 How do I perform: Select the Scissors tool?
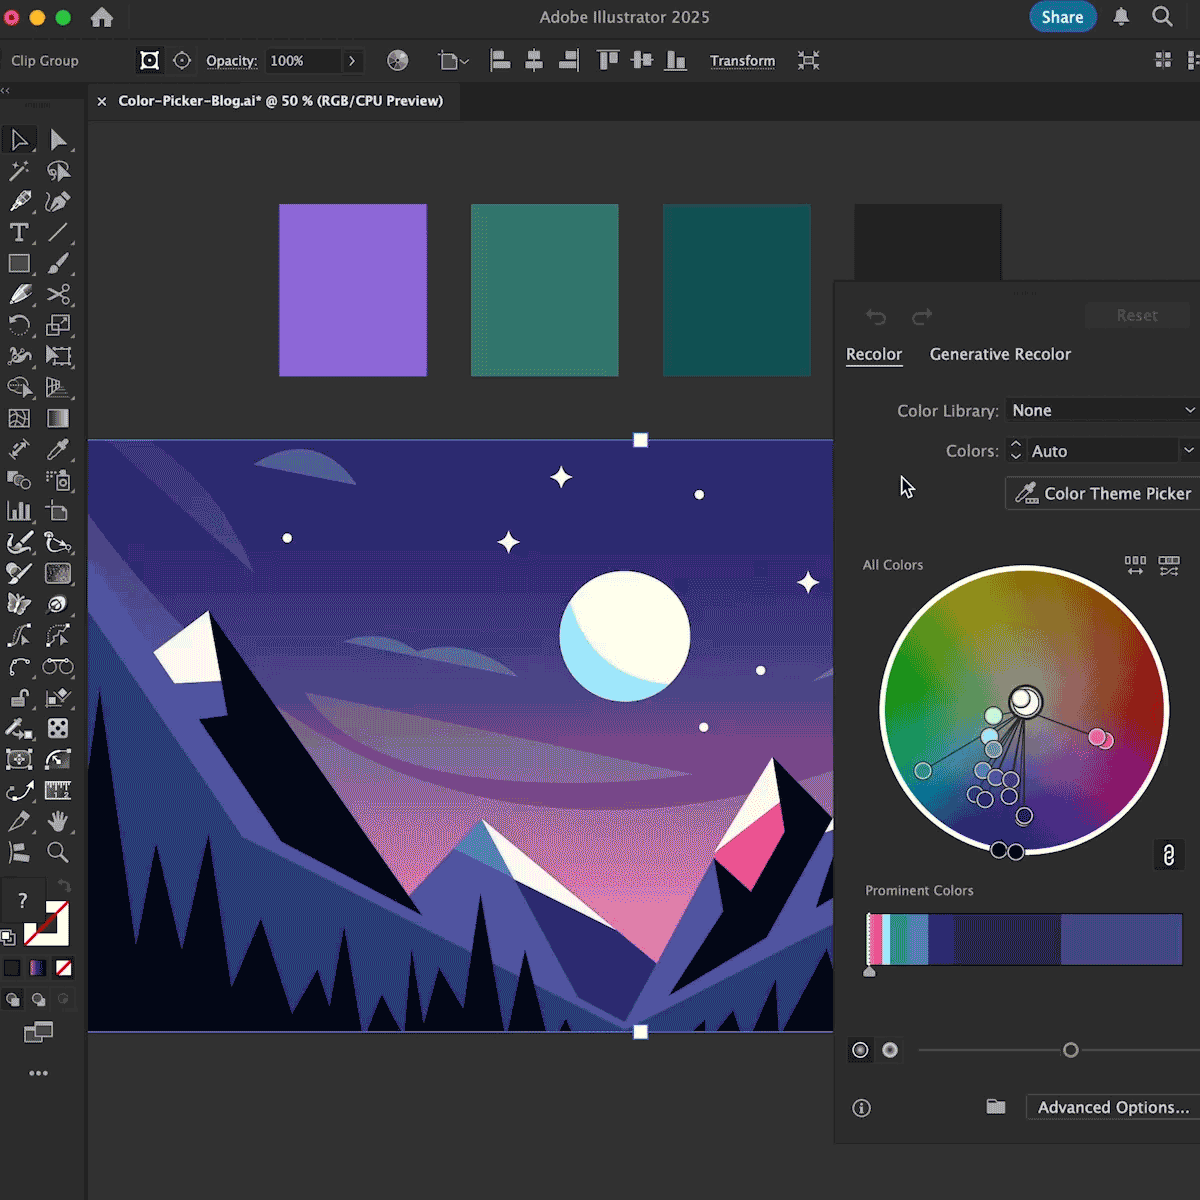tap(58, 294)
